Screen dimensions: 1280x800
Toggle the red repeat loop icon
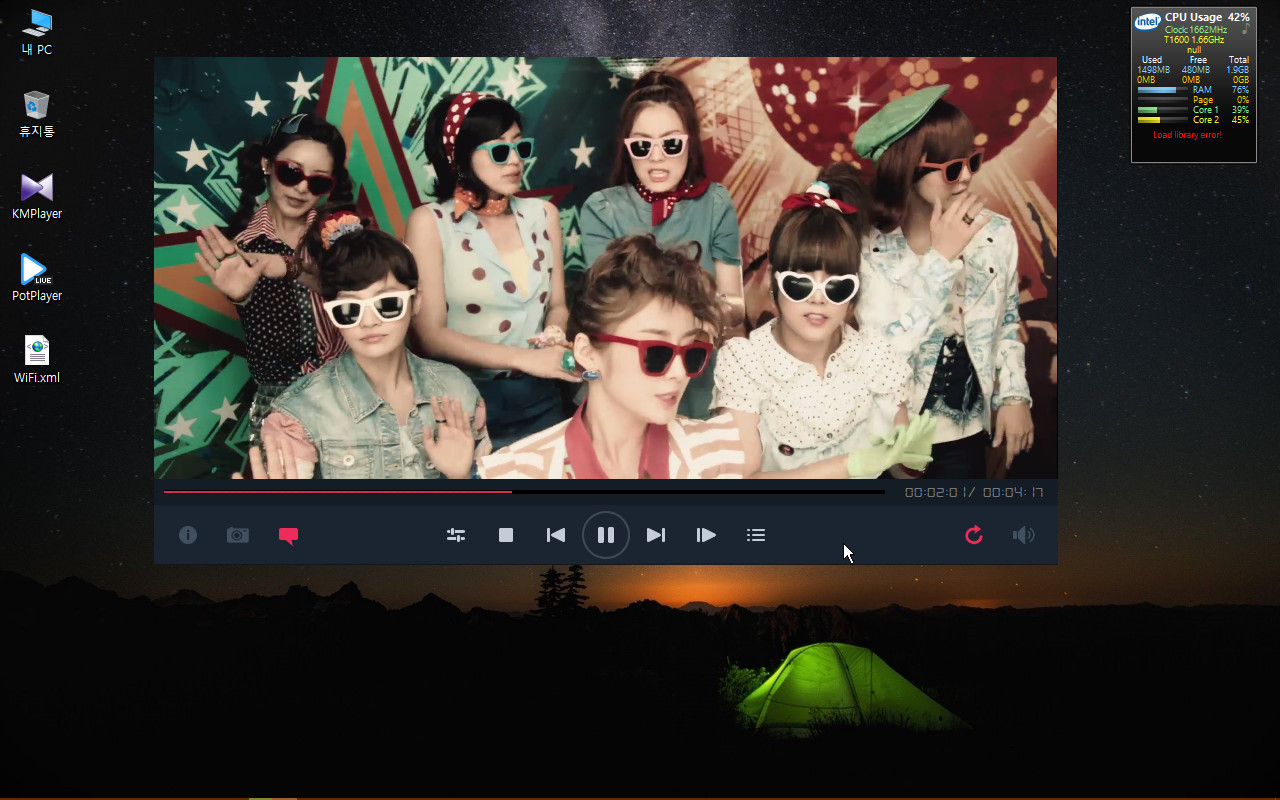974,535
